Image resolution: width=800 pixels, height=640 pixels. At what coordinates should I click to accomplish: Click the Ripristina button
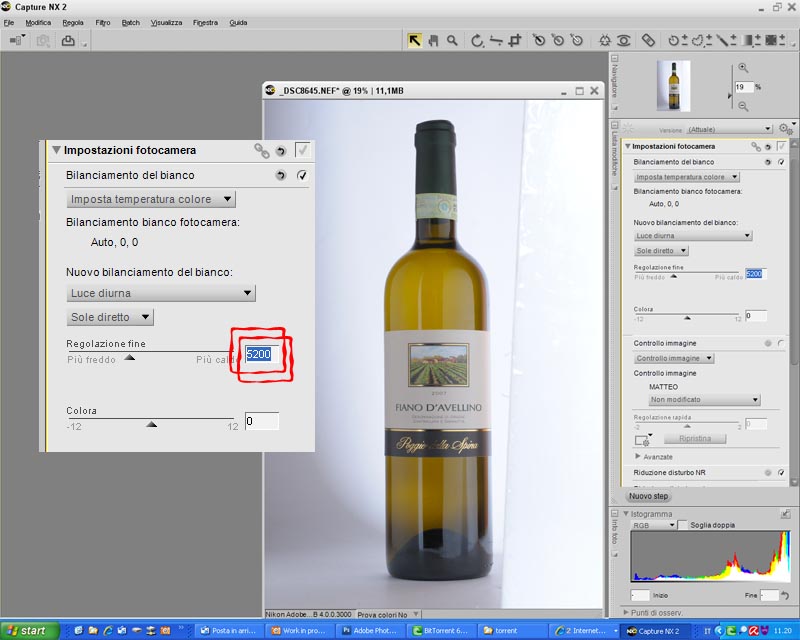coord(695,439)
